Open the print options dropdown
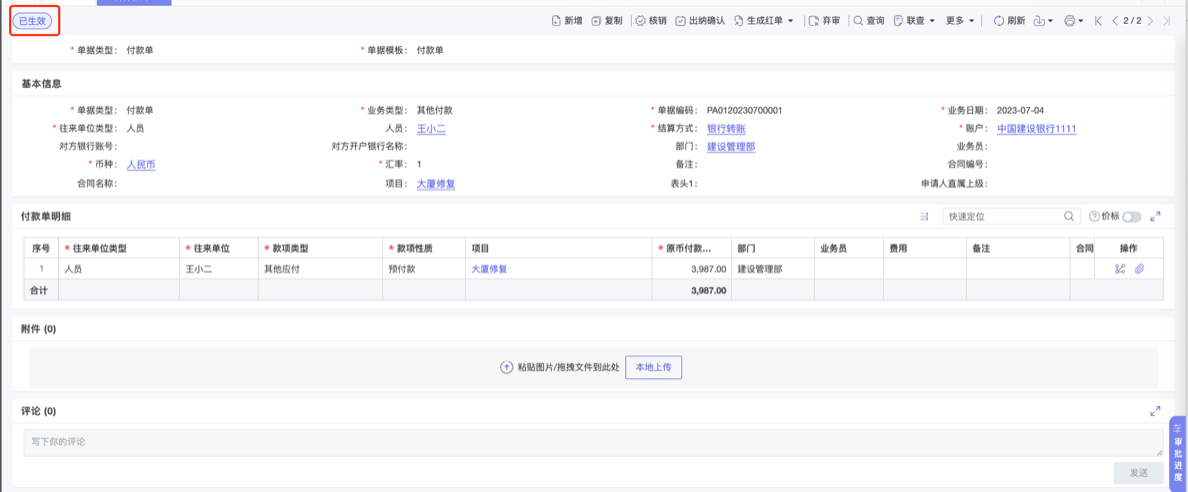This screenshot has height=492, width=1188. tap(1074, 21)
